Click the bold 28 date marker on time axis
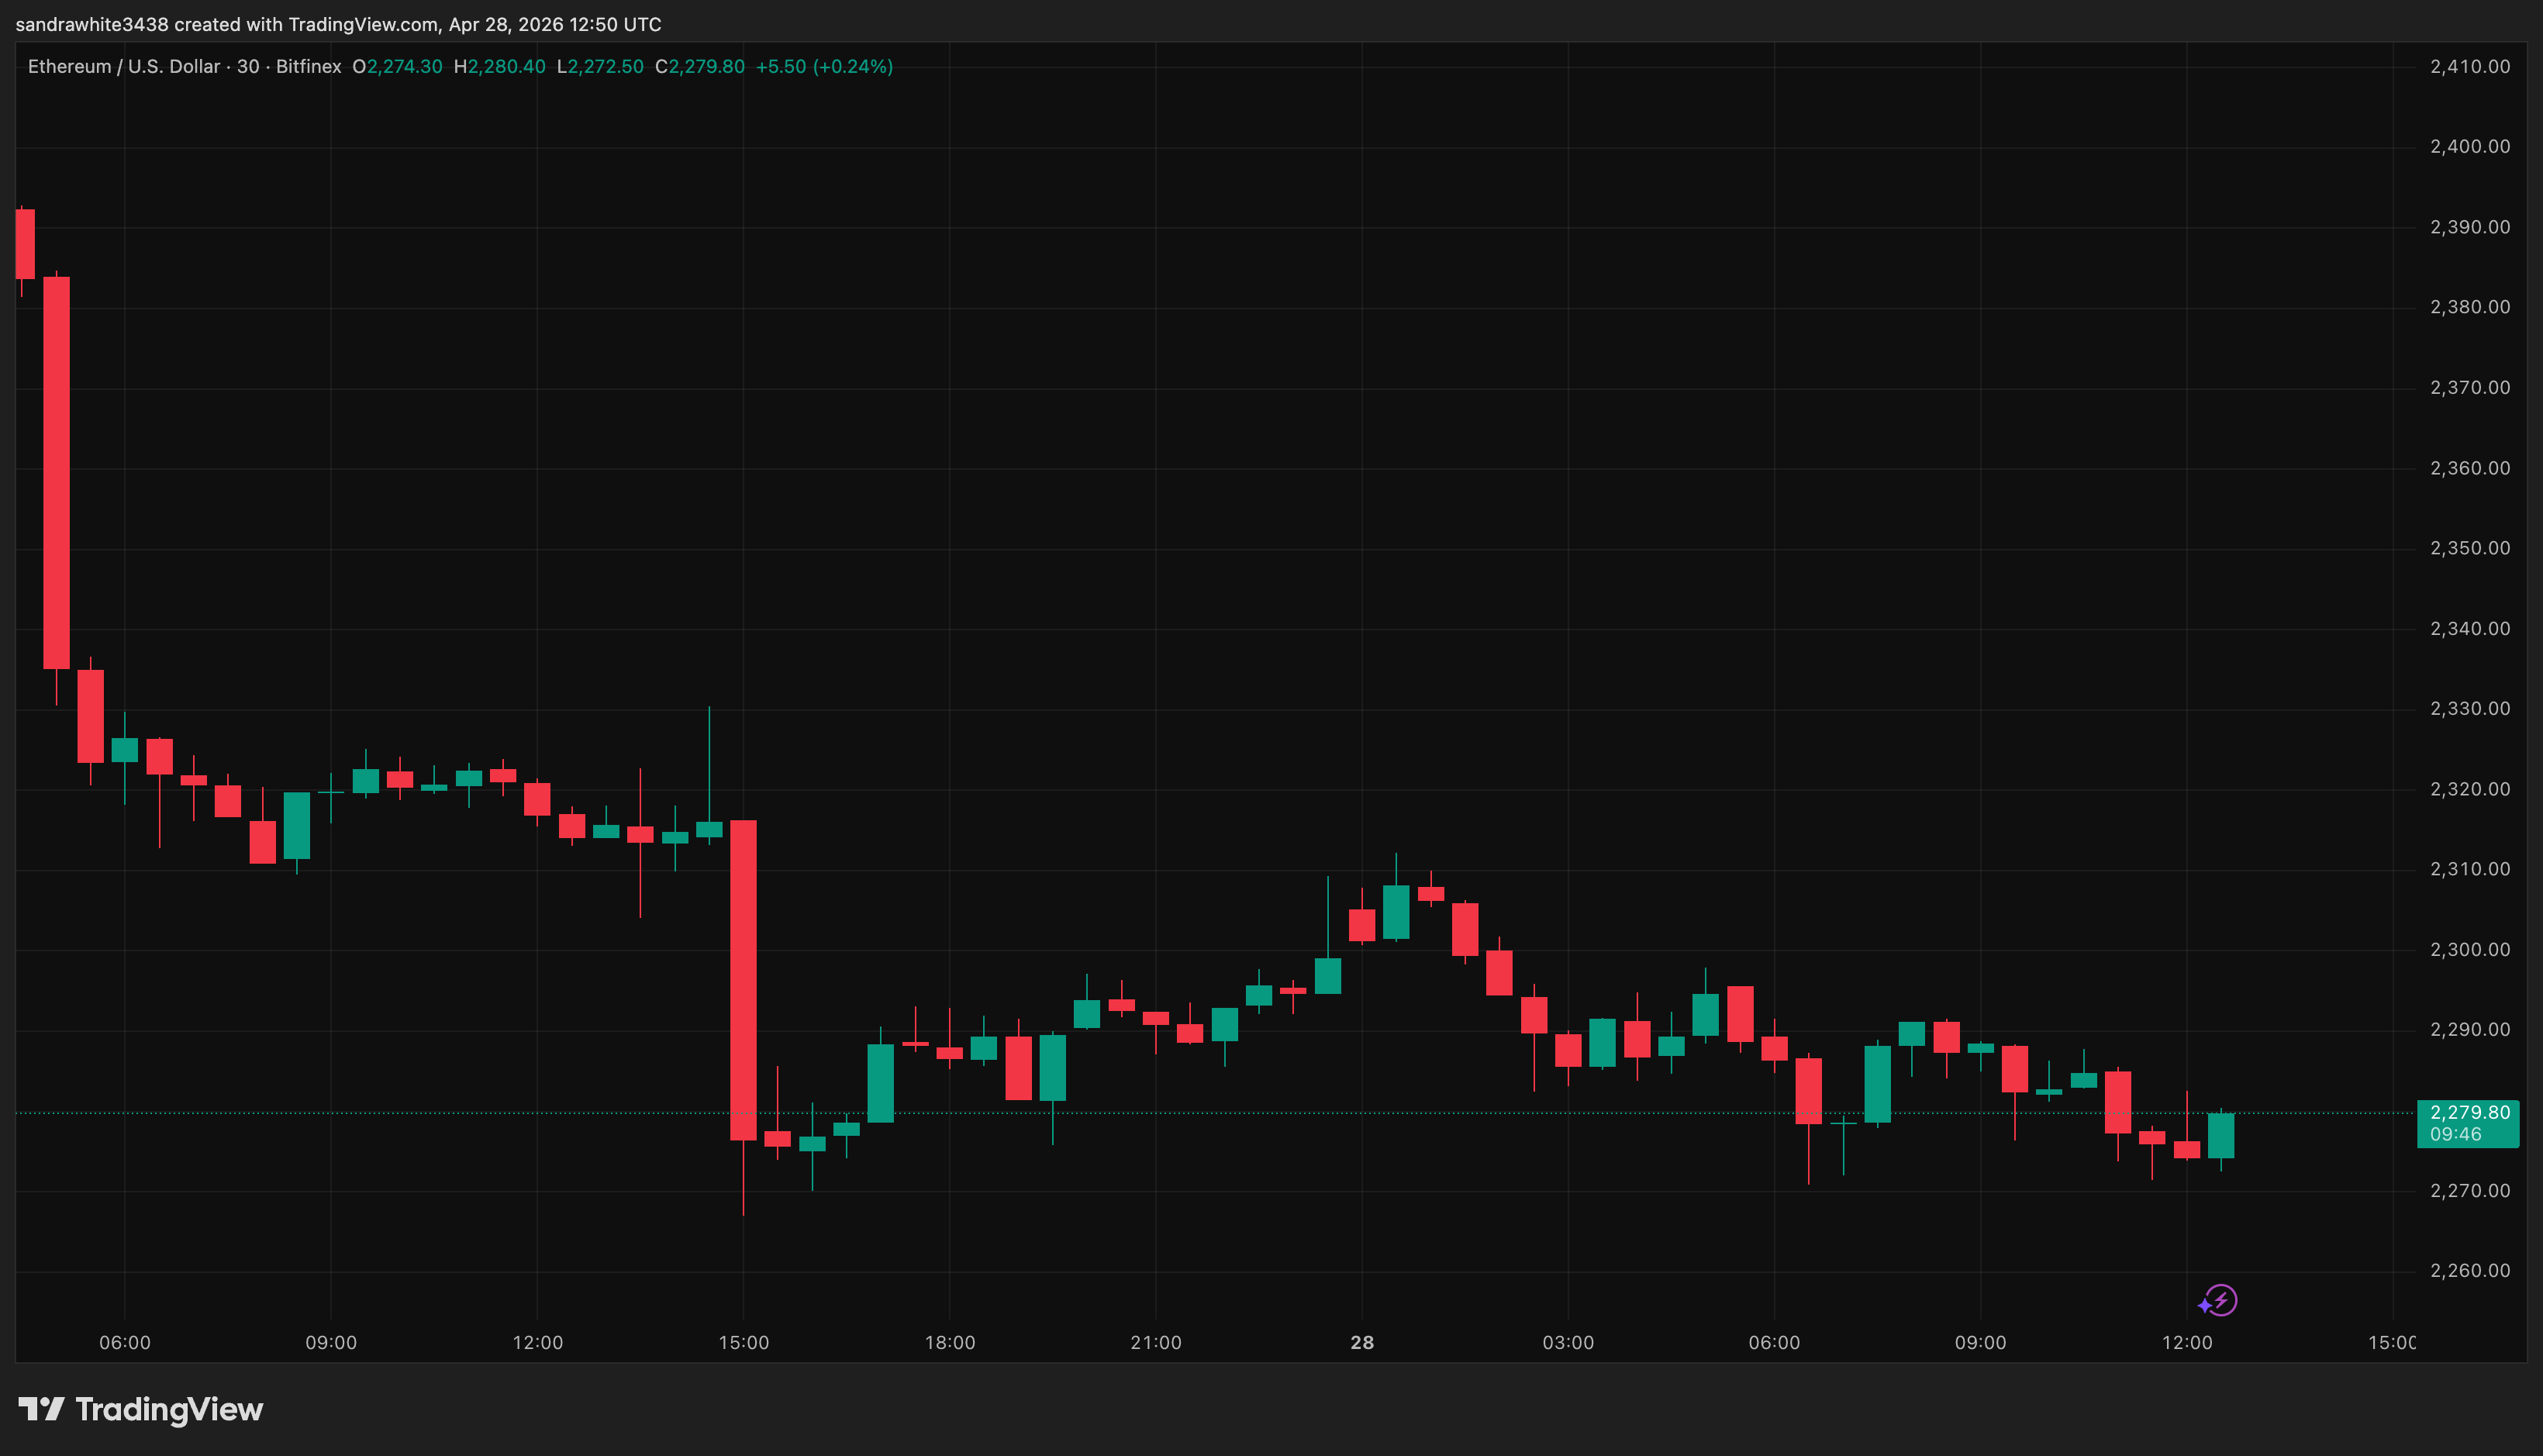This screenshot has width=2543, height=1456. click(1362, 1343)
